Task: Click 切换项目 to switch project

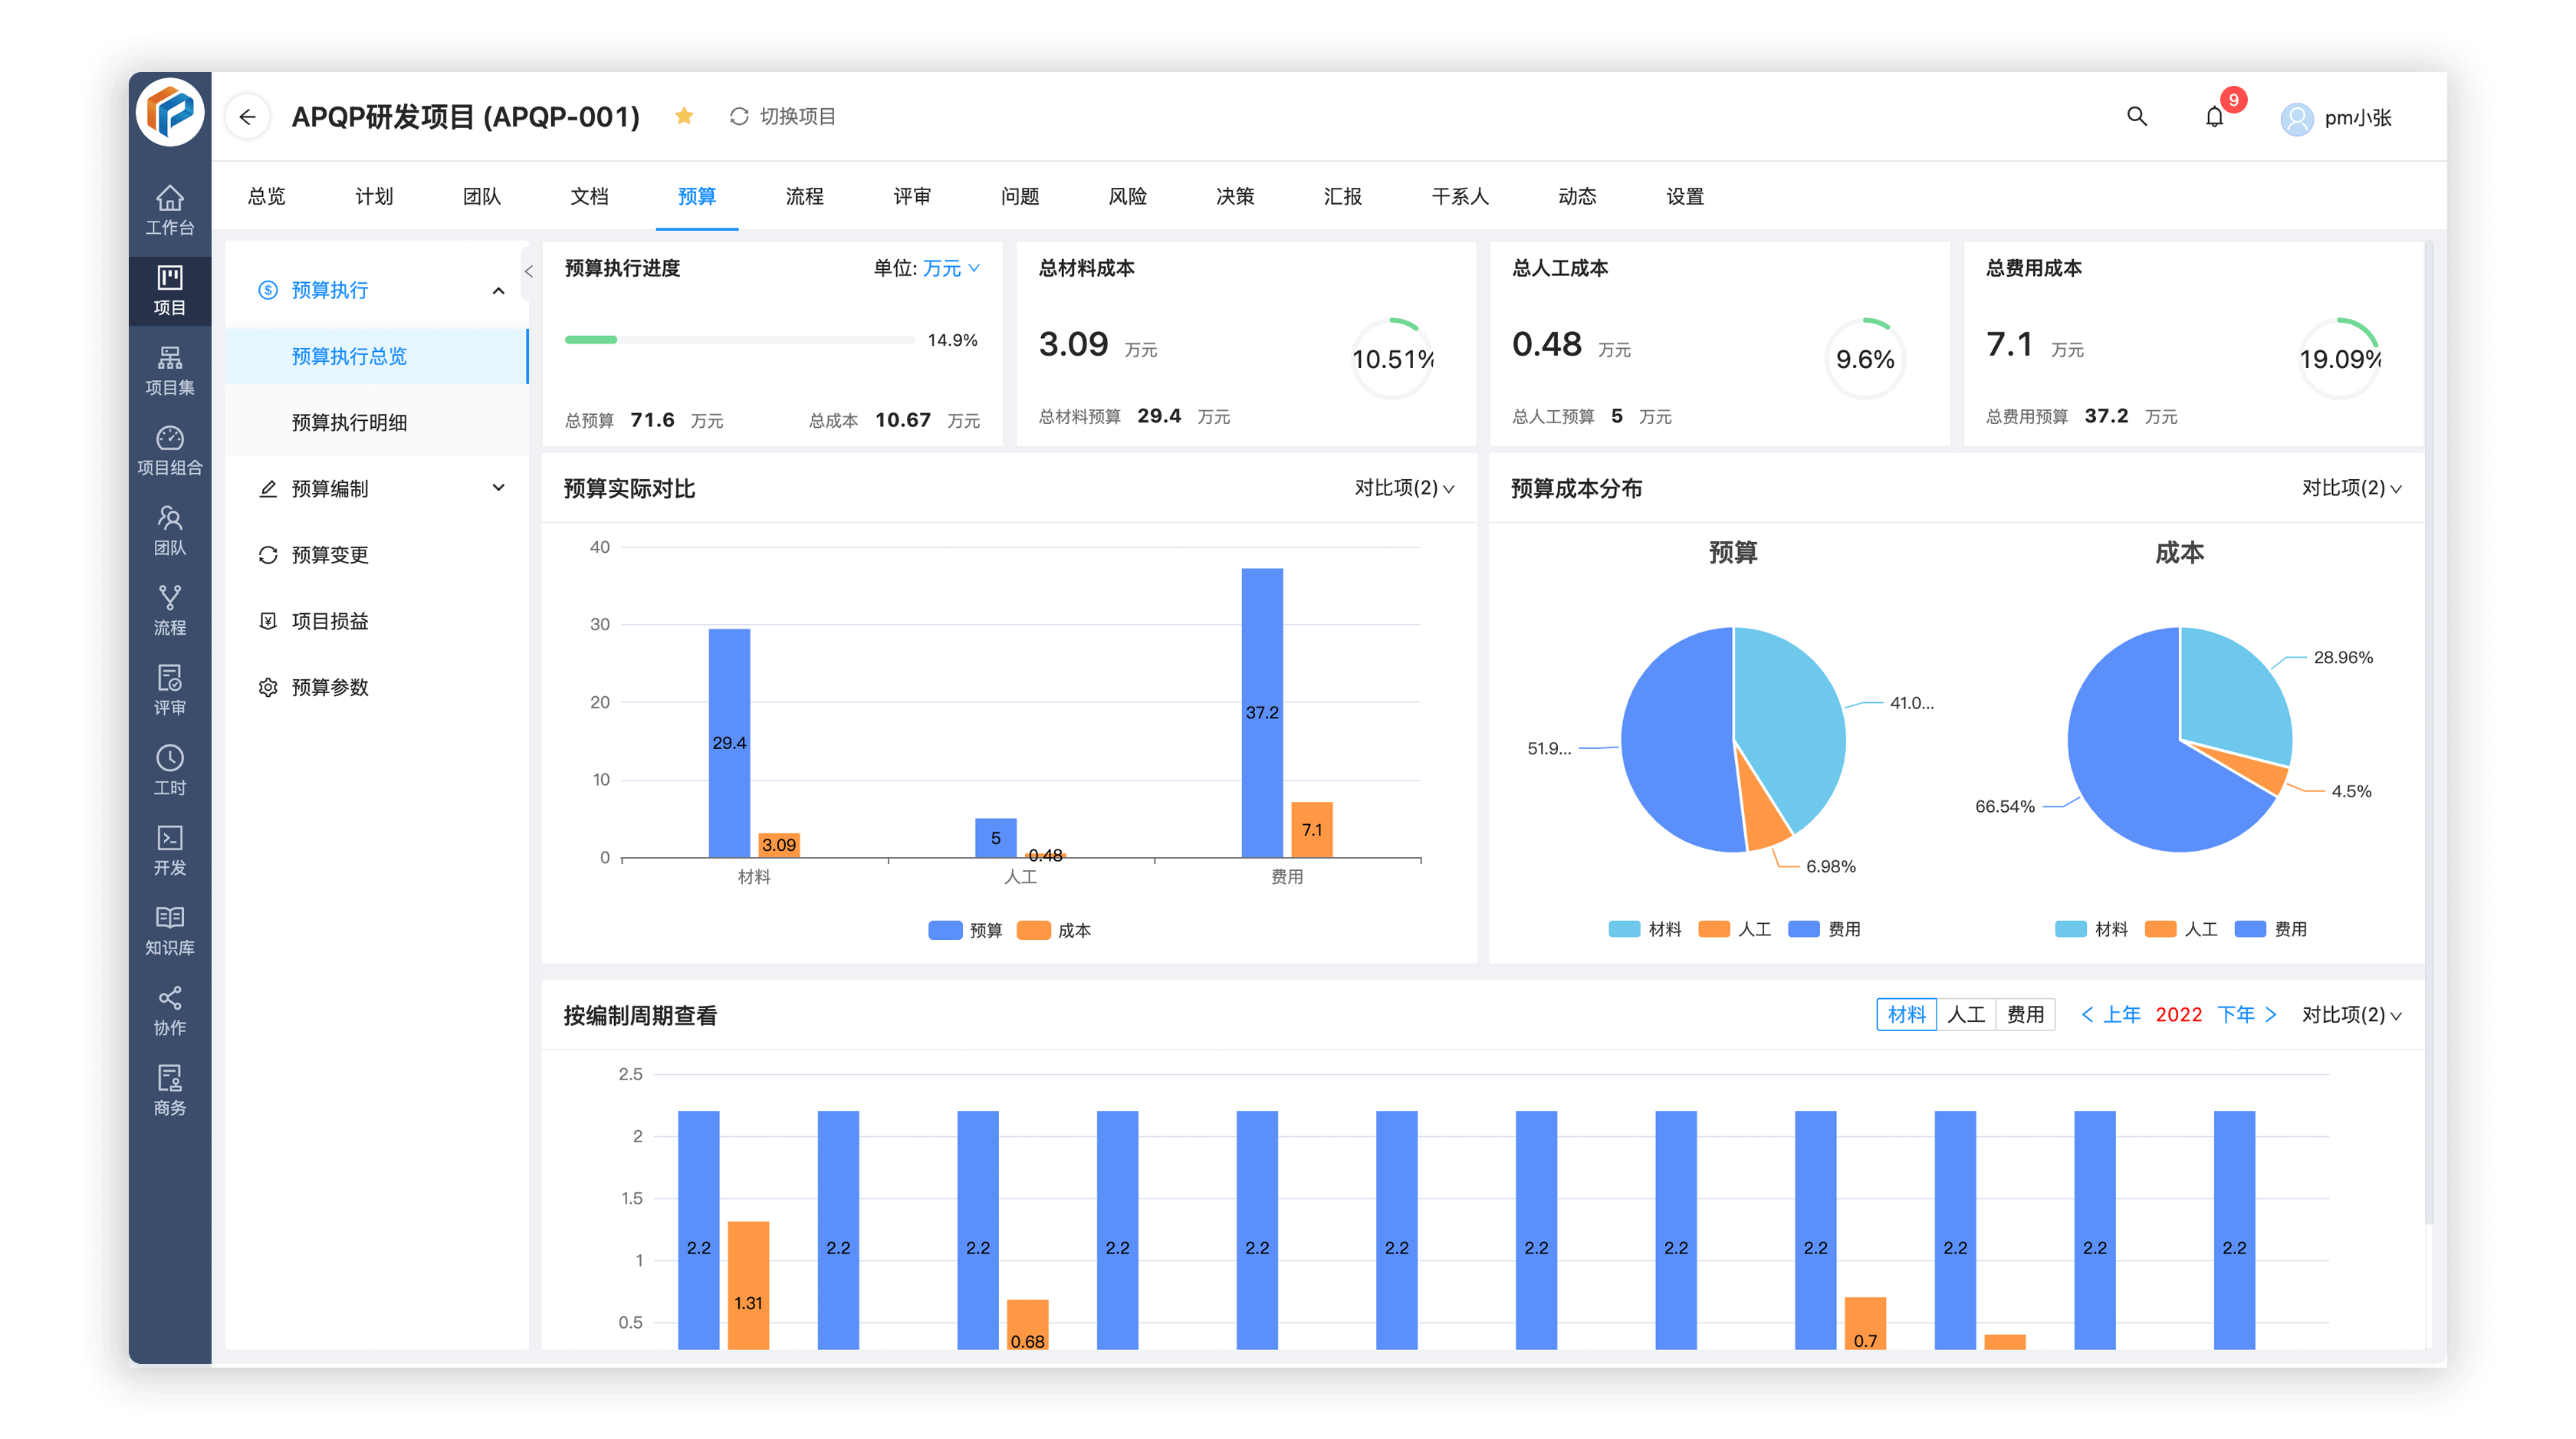Action: pos(783,116)
